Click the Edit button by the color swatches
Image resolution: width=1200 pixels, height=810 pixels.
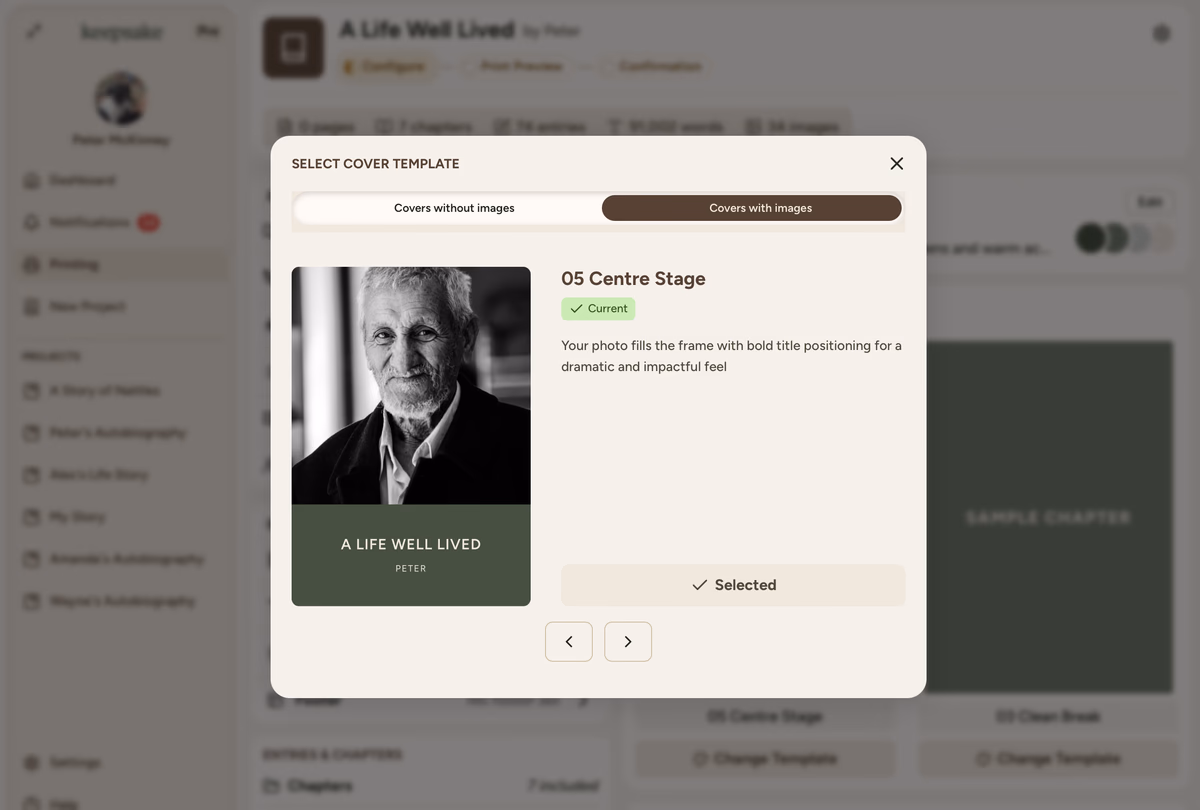[x=1149, y=202]
